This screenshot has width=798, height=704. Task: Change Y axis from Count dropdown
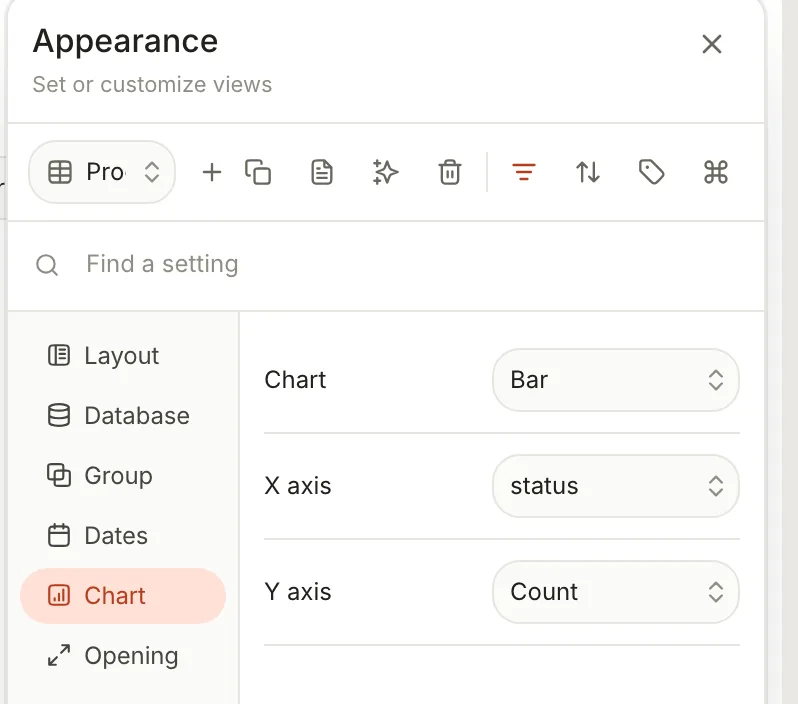click(616, 592)
